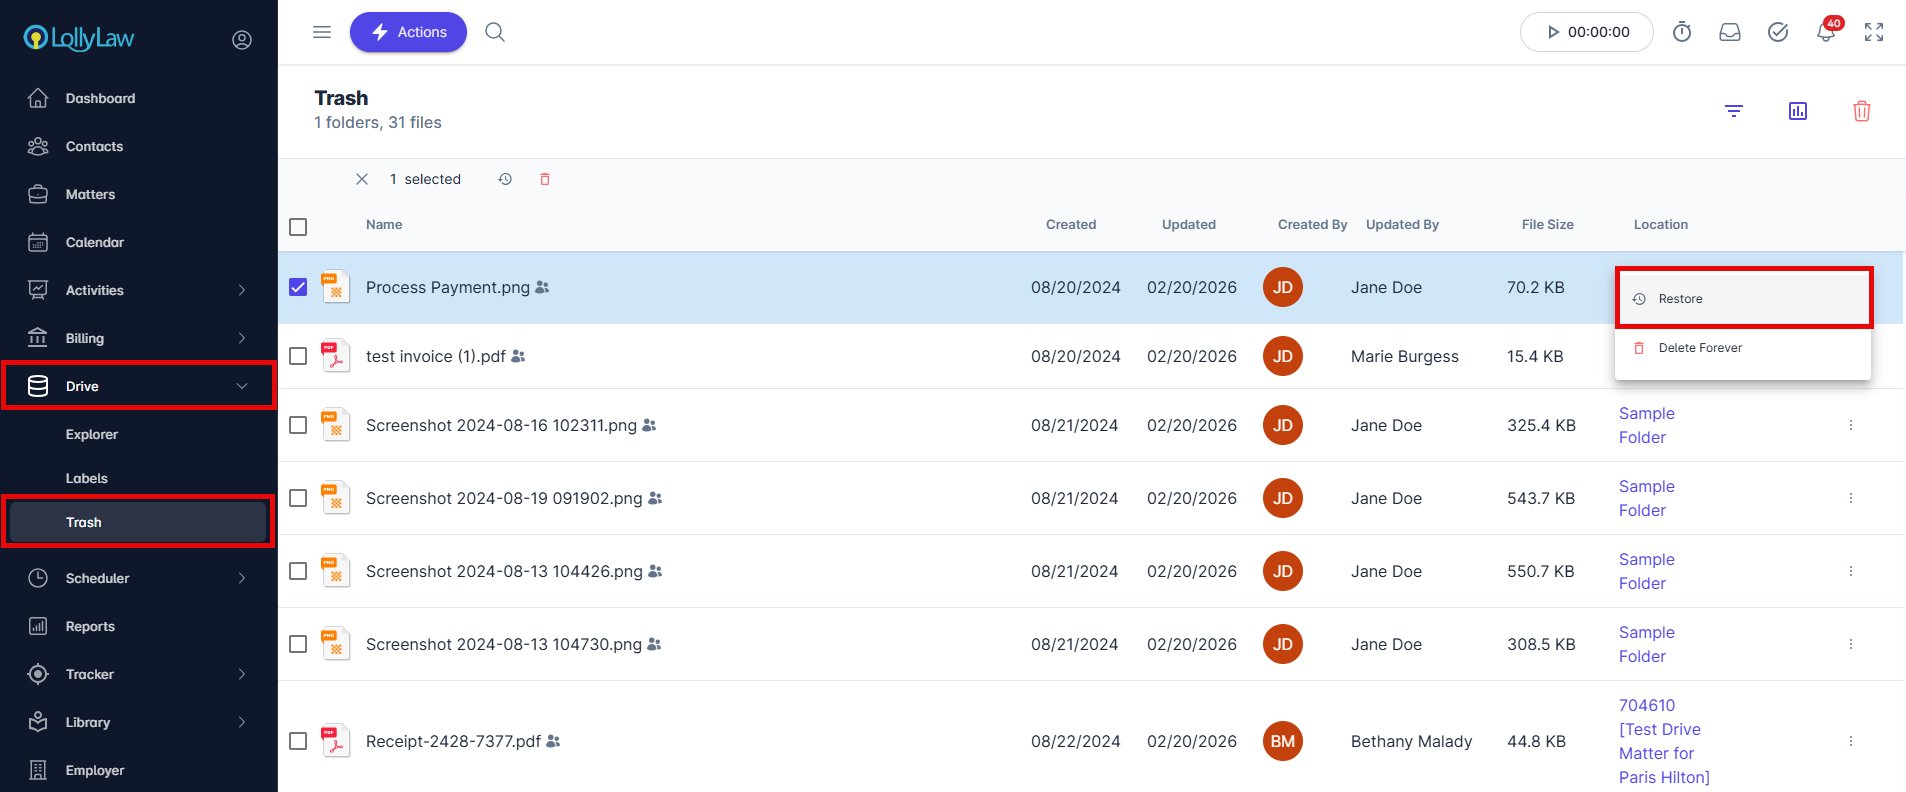Open row options for Screenshot 2024-08-13 104730.png

1851,644
